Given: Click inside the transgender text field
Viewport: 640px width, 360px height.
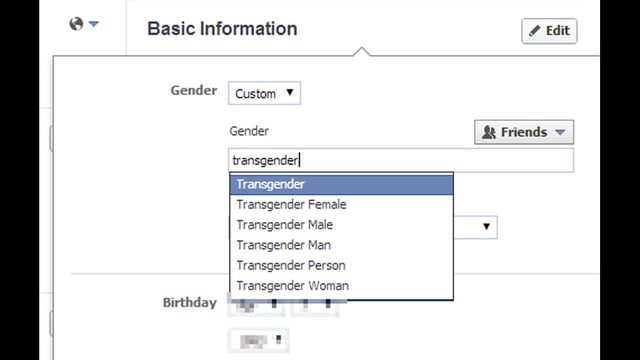Looking at the screenshot, I should coord(401,160).
